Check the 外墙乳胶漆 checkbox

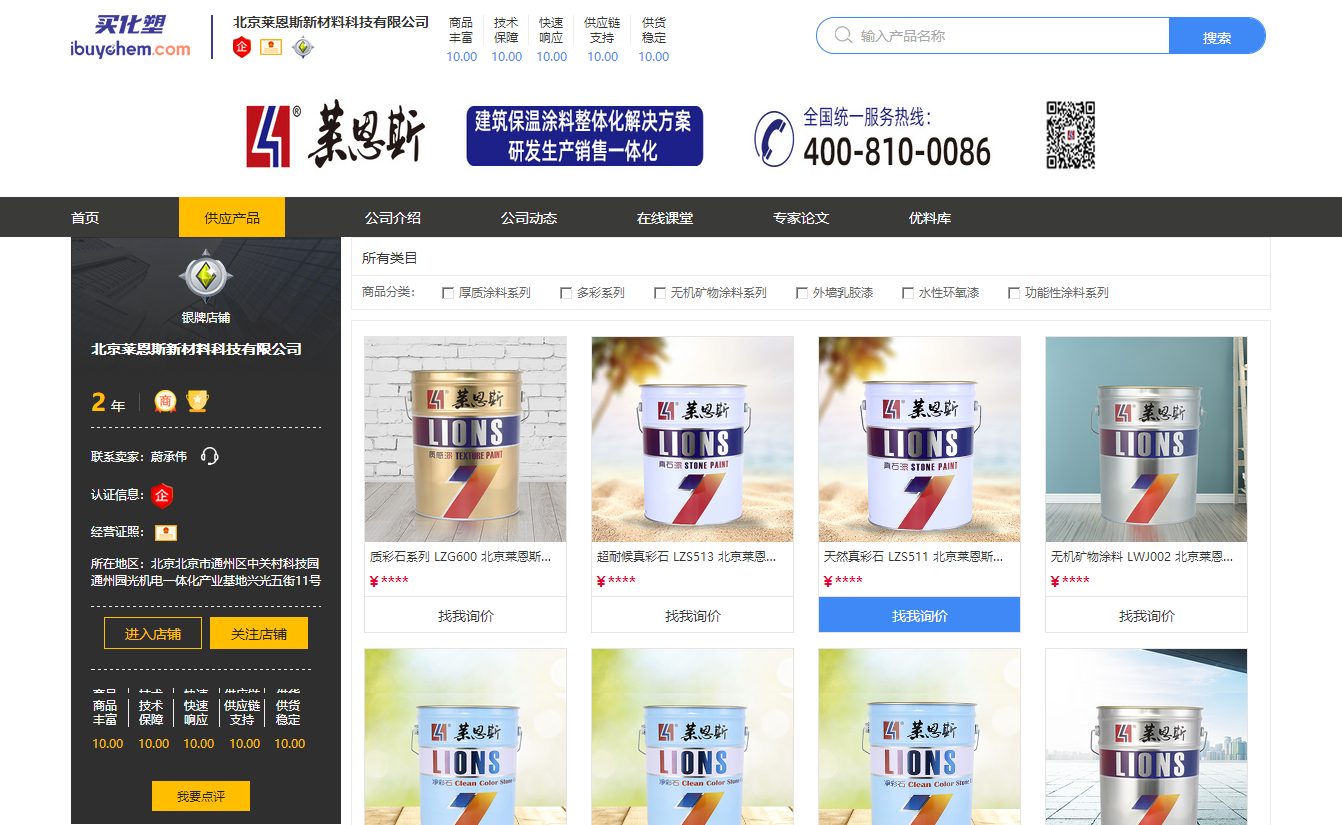point(802,293)
